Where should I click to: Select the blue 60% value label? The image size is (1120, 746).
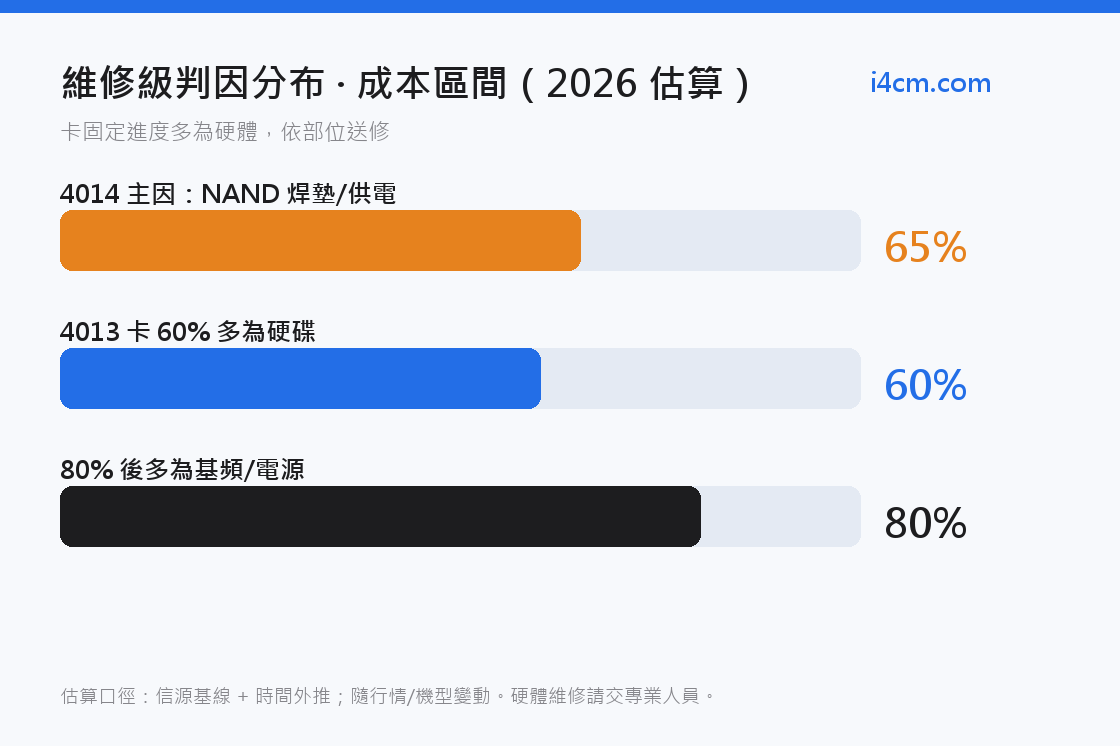point(925,385)
